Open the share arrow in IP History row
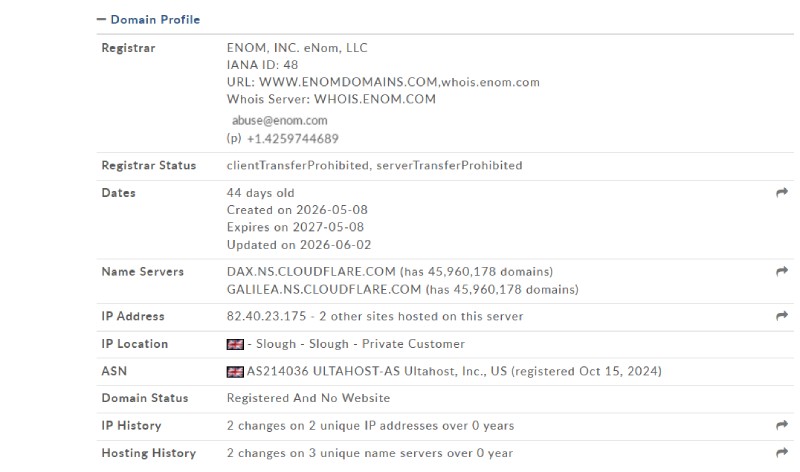The height and width of the screenshot is (472, 800). click(x=782, y=425)
